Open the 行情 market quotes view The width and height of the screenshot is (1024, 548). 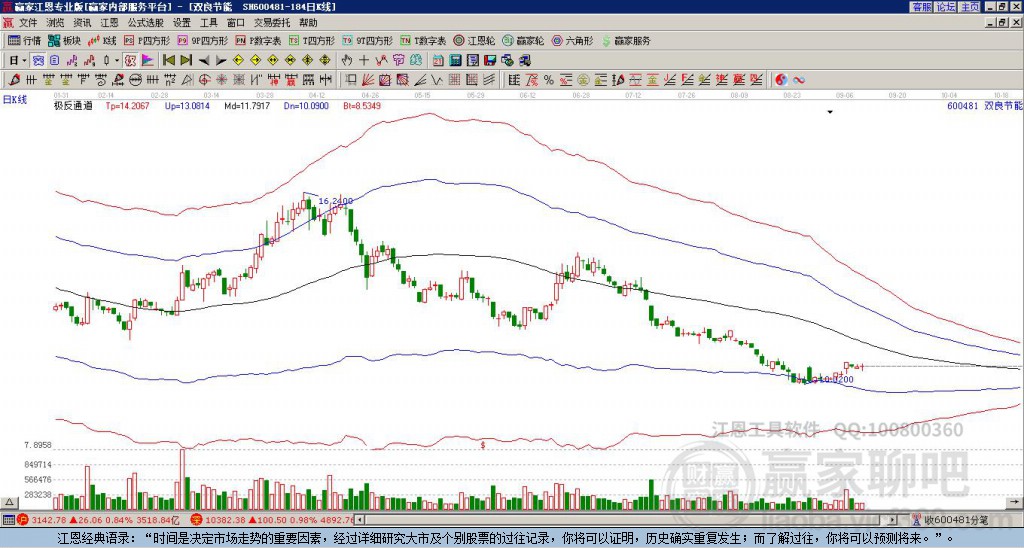pyautogui.click(x=24, y=40)
